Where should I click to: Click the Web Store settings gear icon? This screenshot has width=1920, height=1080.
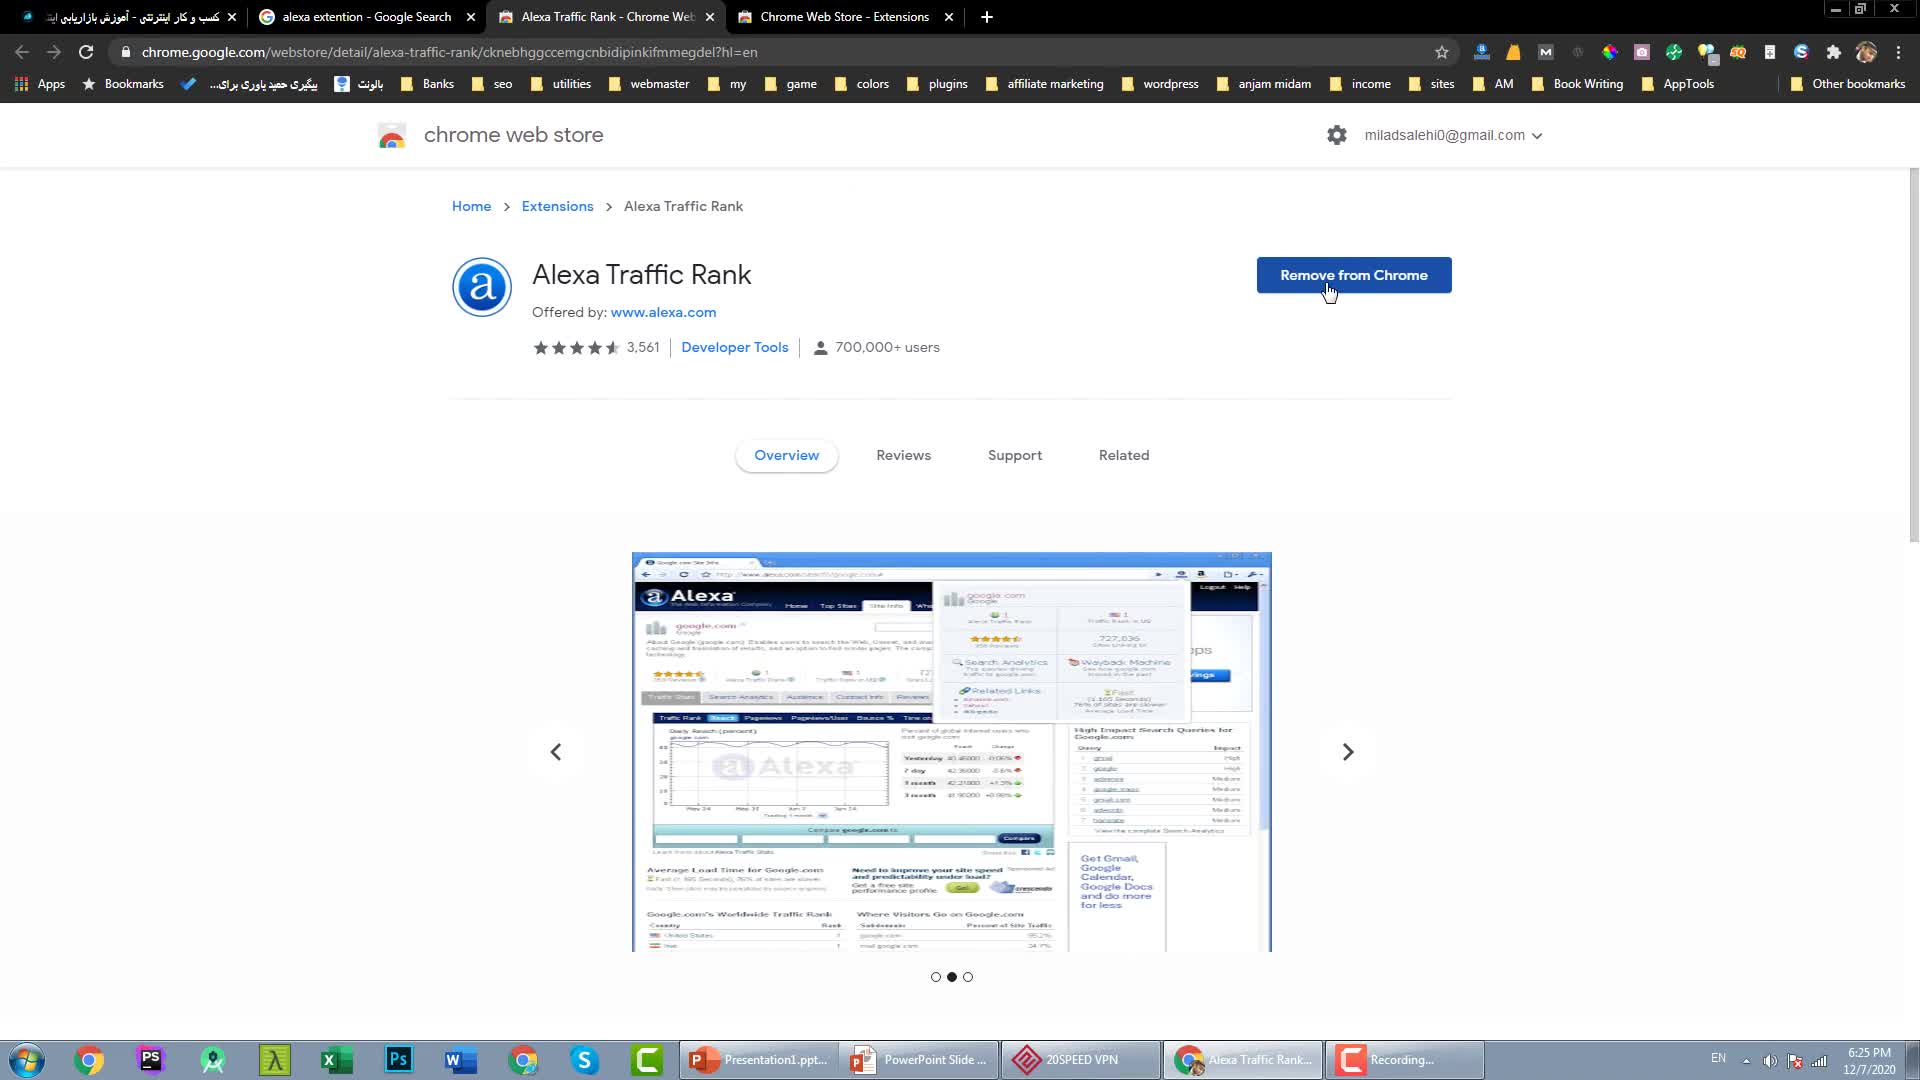pos(1337,135)
